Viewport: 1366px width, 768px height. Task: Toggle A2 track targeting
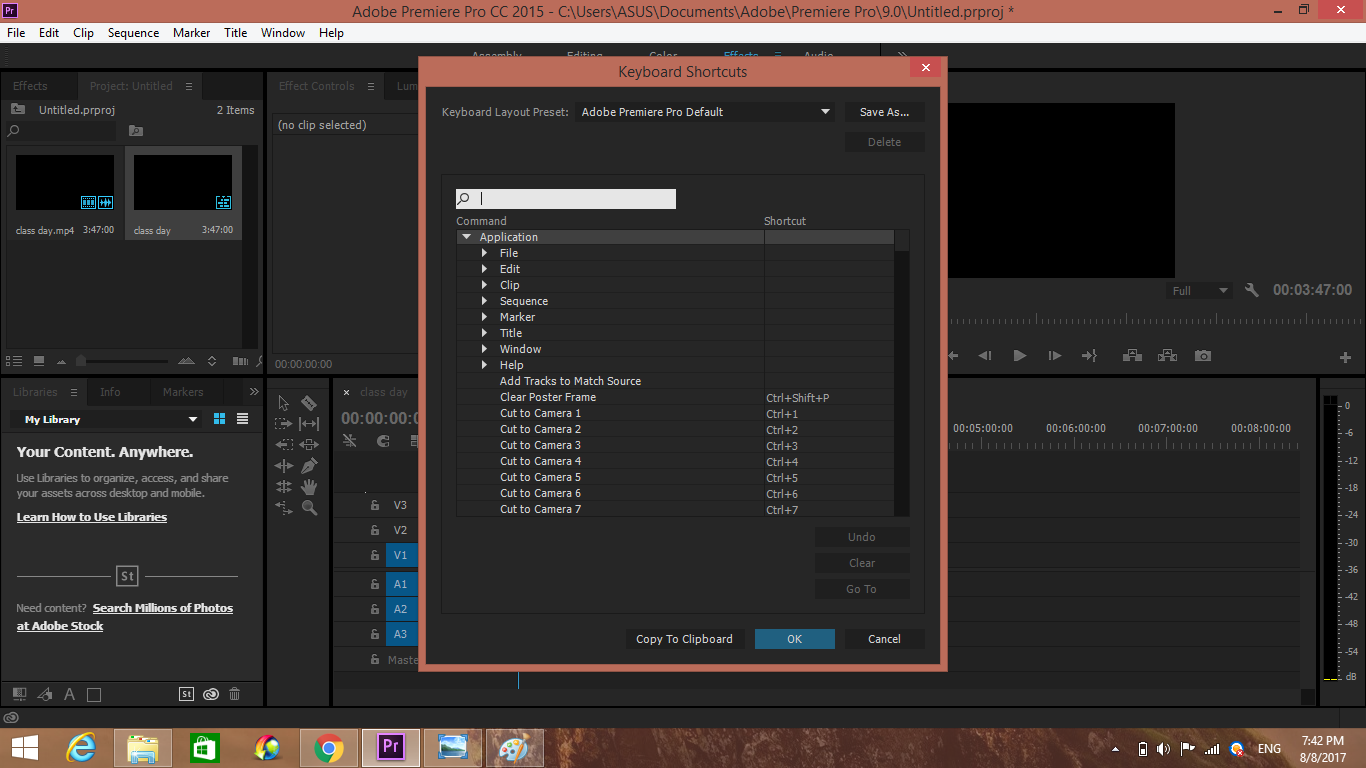[399, 609]
